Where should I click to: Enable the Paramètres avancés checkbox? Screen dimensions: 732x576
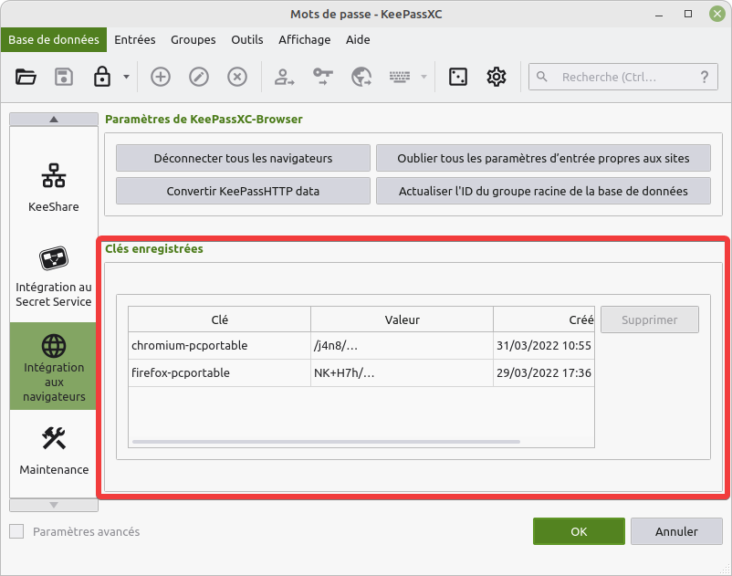17,531
